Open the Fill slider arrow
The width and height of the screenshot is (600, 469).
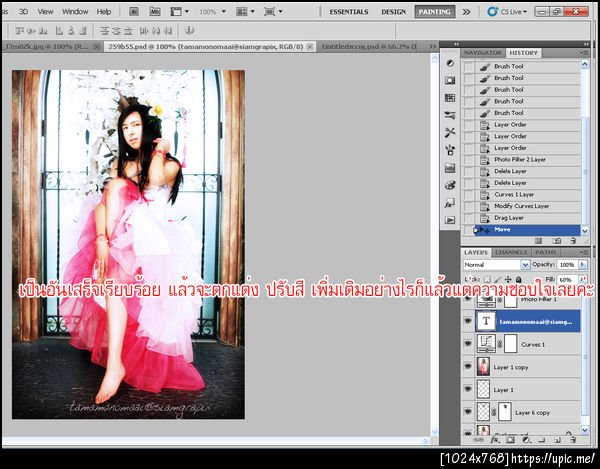[x=583, y=280]
